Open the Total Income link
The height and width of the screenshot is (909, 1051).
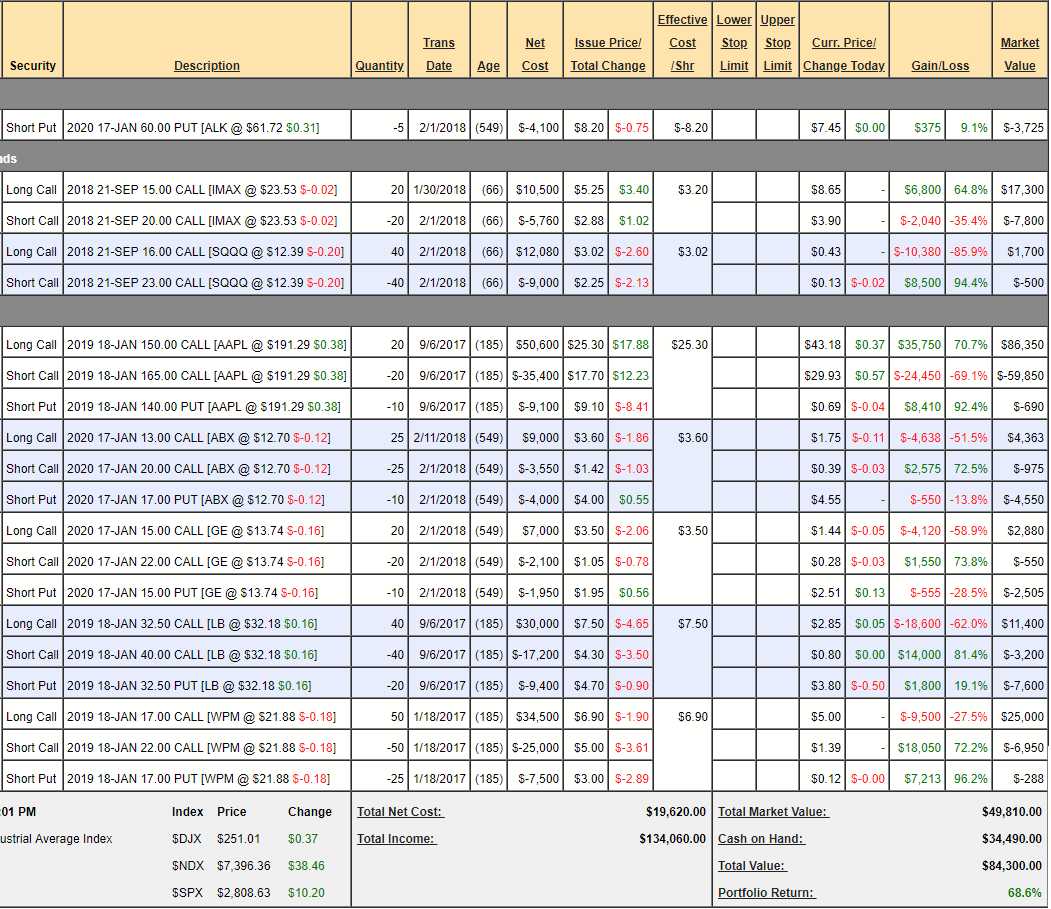tap(396, 839)
